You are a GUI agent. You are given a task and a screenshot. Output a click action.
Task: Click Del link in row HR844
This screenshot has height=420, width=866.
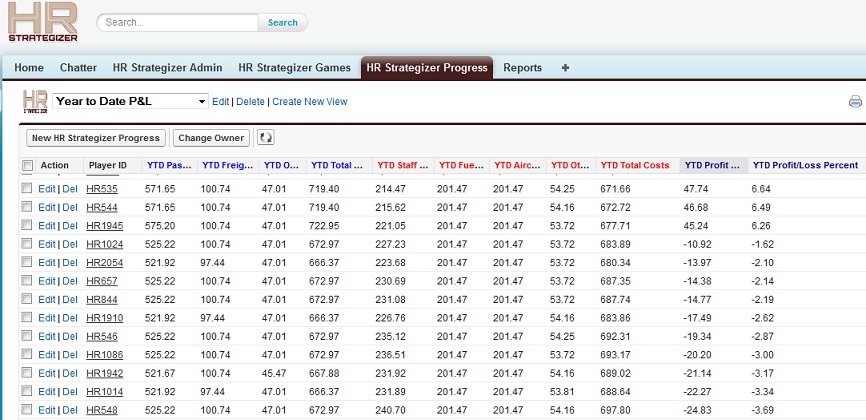point(70,300)
